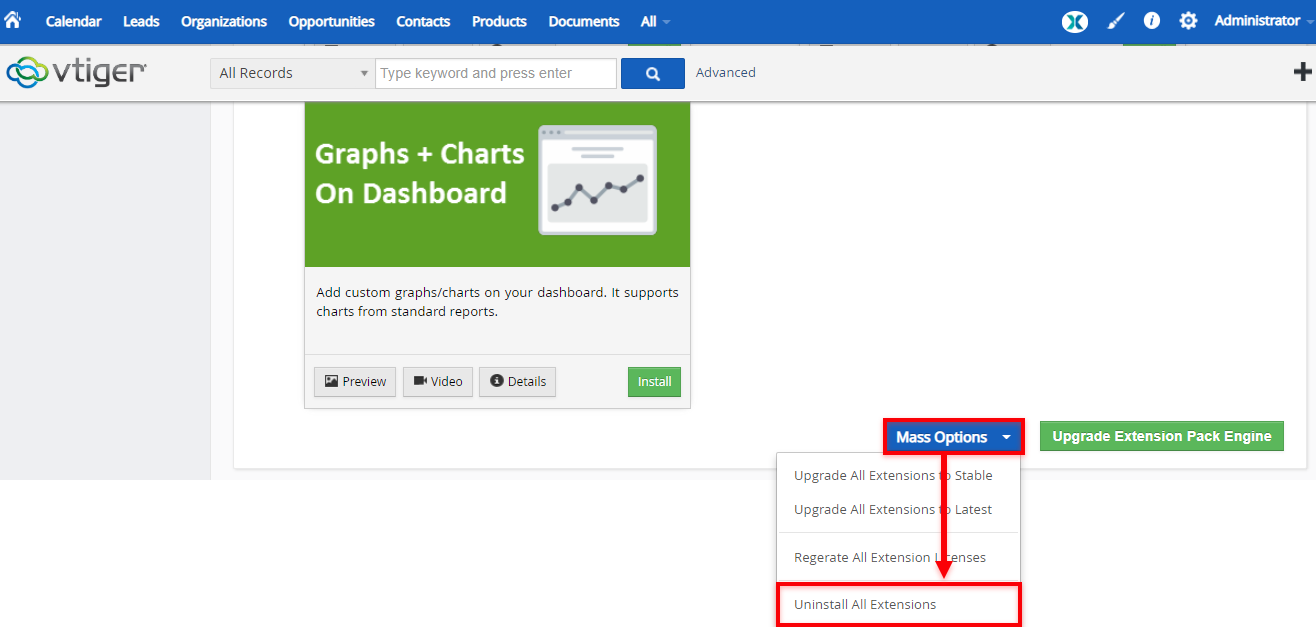The width and height of the screenshot is (1316, 627).
Task: Click the info icon in header
Action: pyautogui.click(x=1152, y=20)
